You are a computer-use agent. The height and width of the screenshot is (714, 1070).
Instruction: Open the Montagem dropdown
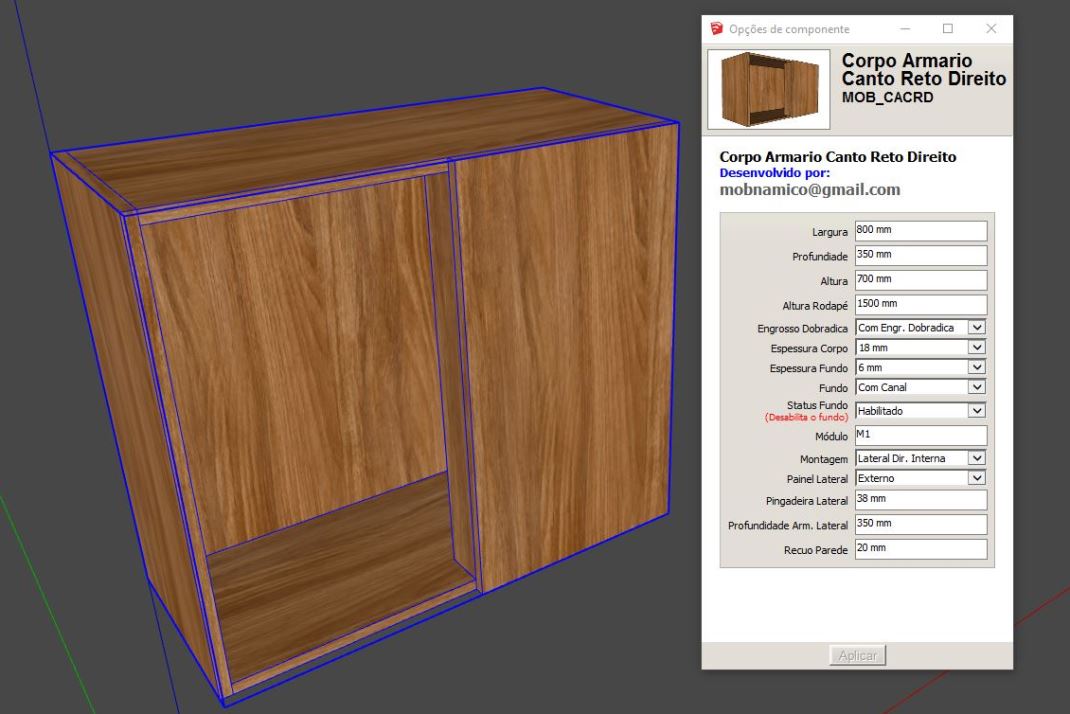pos(977,458)
